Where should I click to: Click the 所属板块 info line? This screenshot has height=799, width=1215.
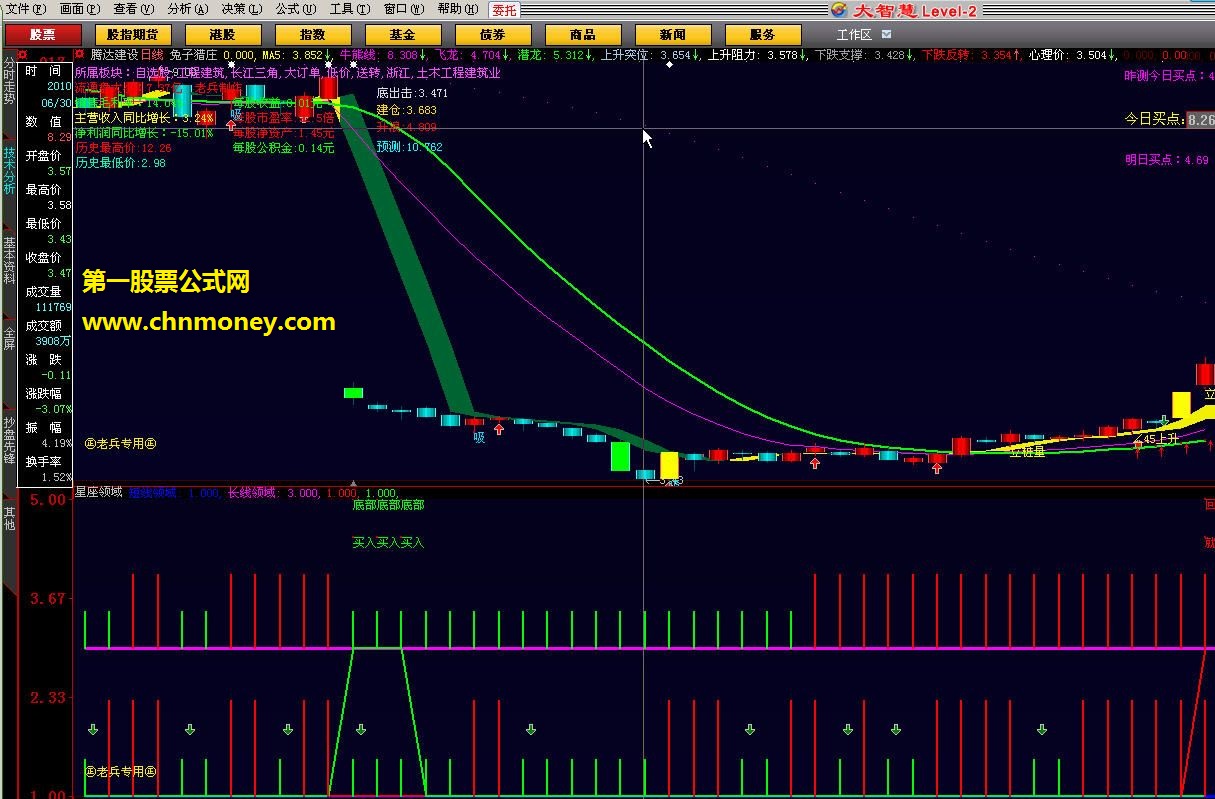pos(288,73)
